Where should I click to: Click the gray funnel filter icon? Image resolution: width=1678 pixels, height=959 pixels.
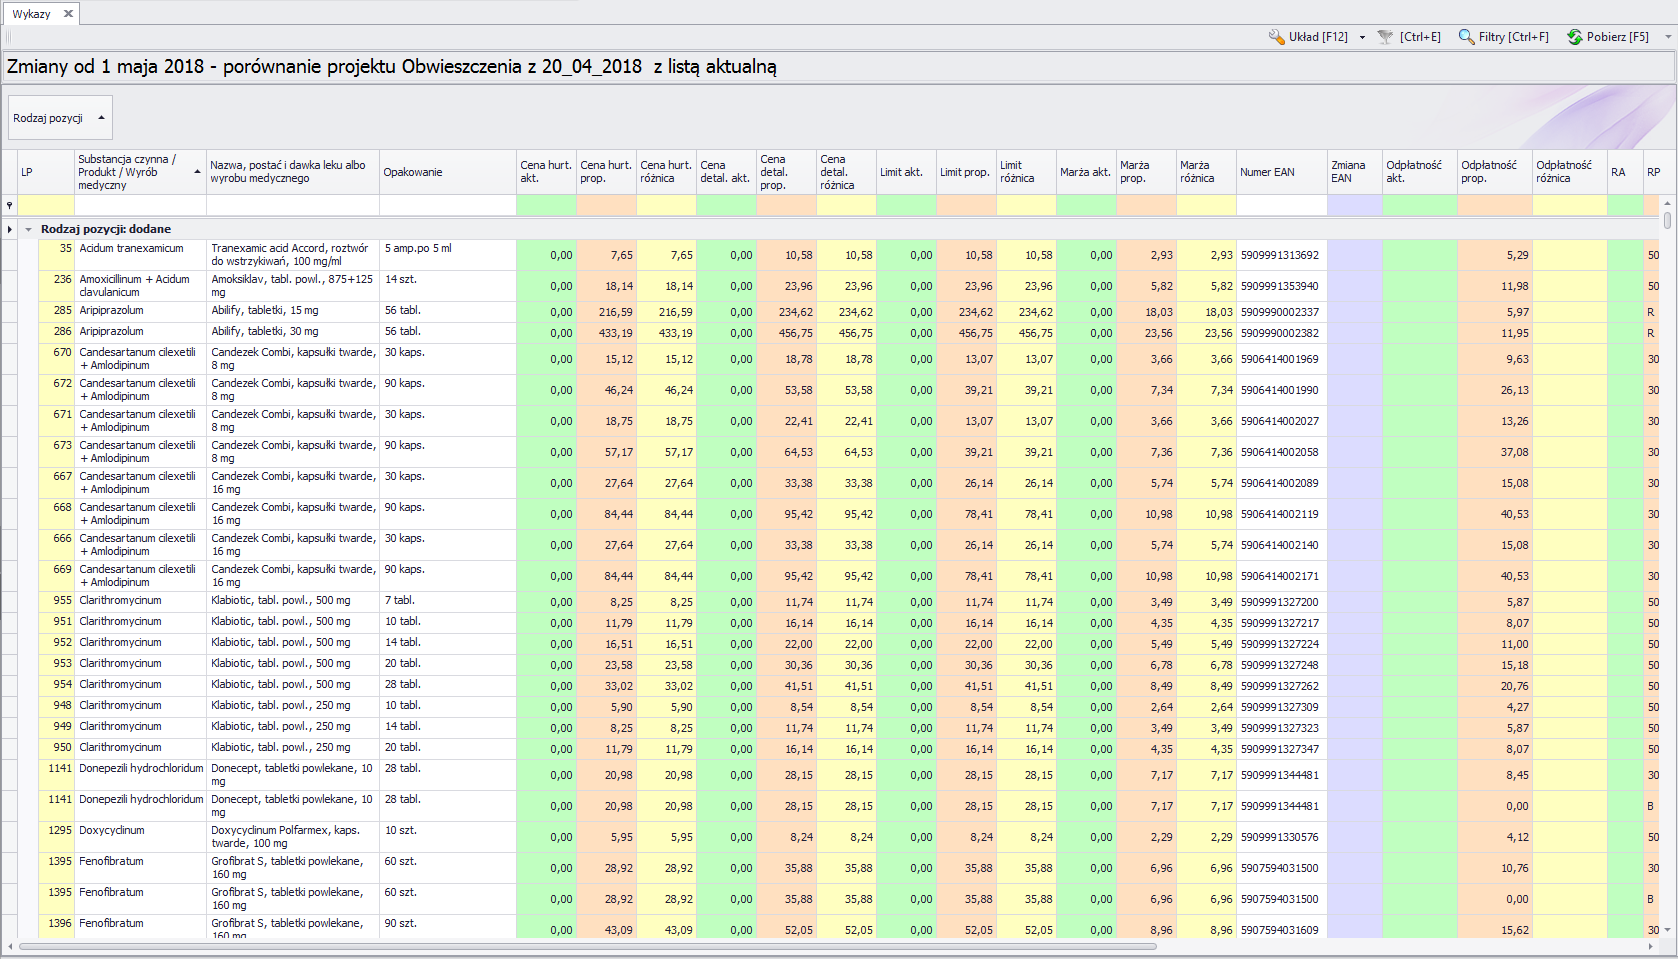click(1385, 37)
